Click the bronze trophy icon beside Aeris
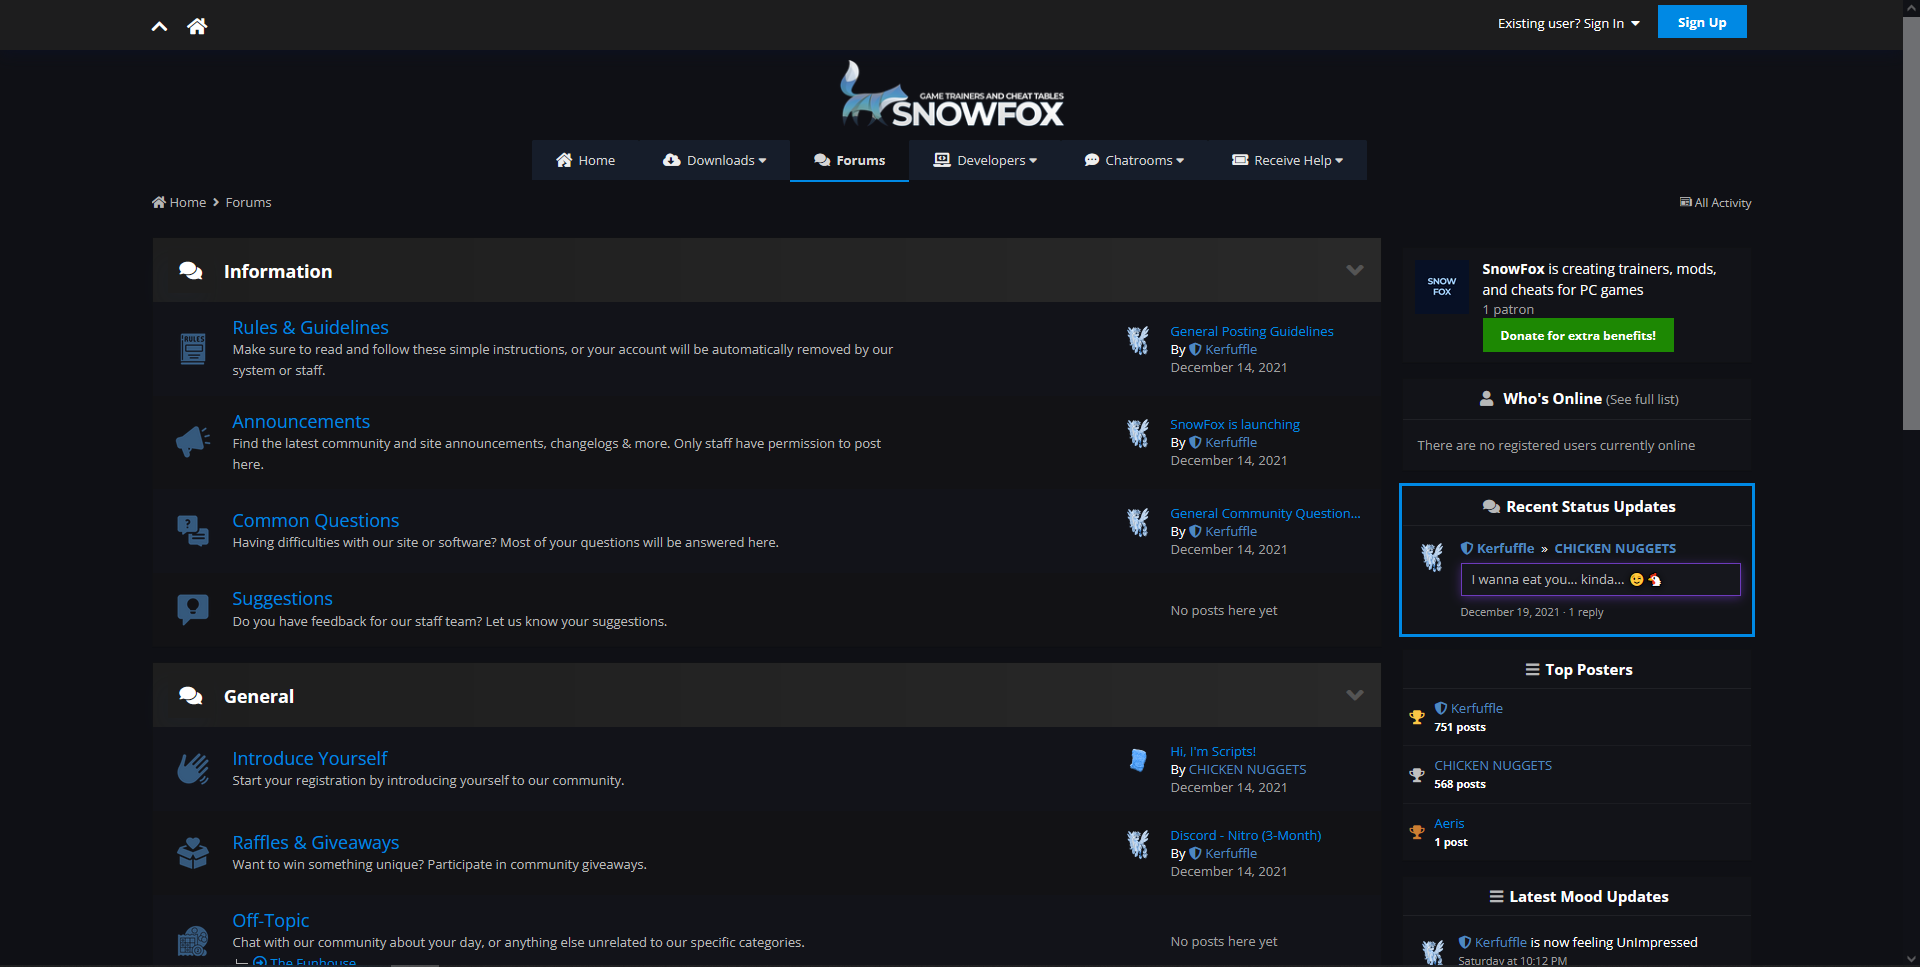The width and height of the screenshot is (1920, 967). 1417,832
